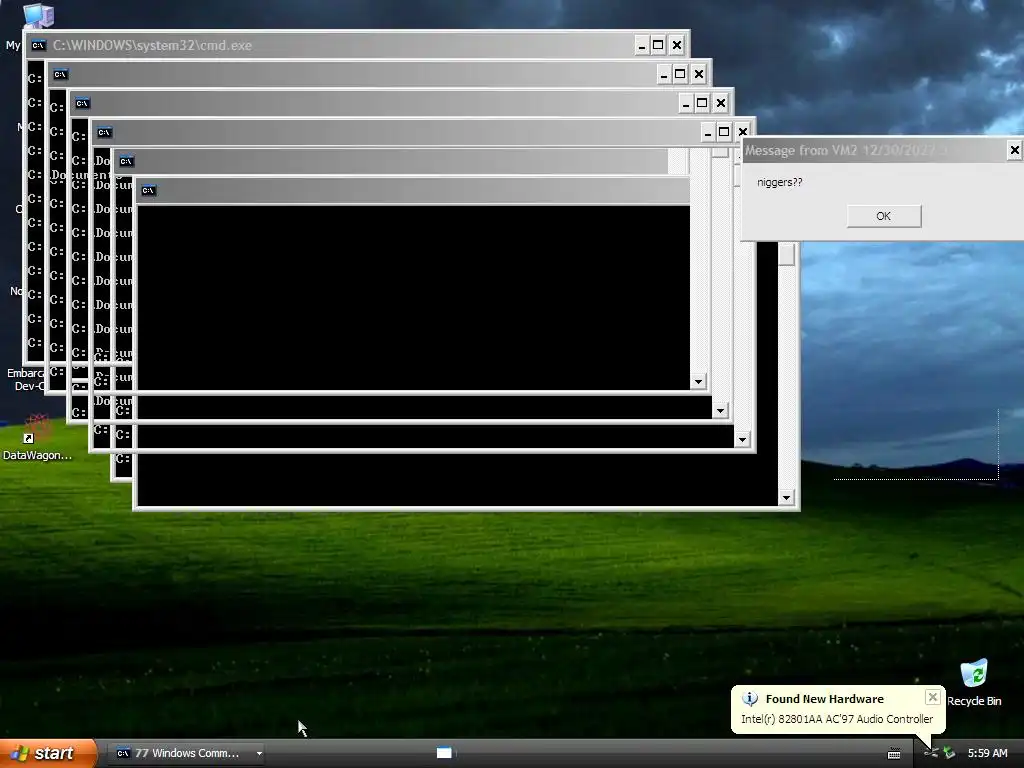Minimize the C:\WINDOWS\system32\cmd.exe window

click(641, 45)
